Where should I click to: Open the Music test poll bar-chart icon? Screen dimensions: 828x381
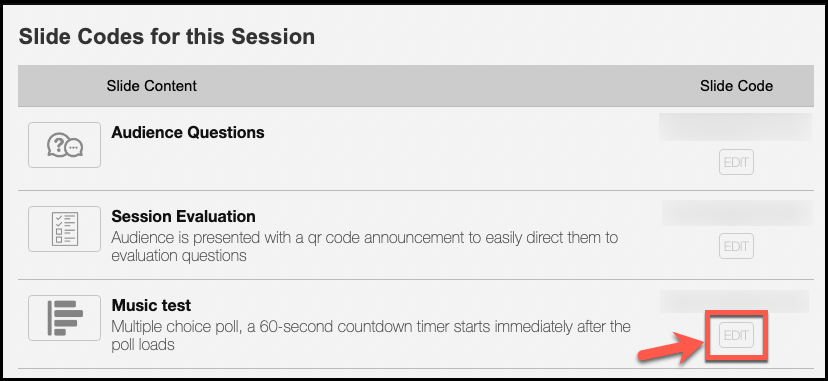tap(64, 318)
